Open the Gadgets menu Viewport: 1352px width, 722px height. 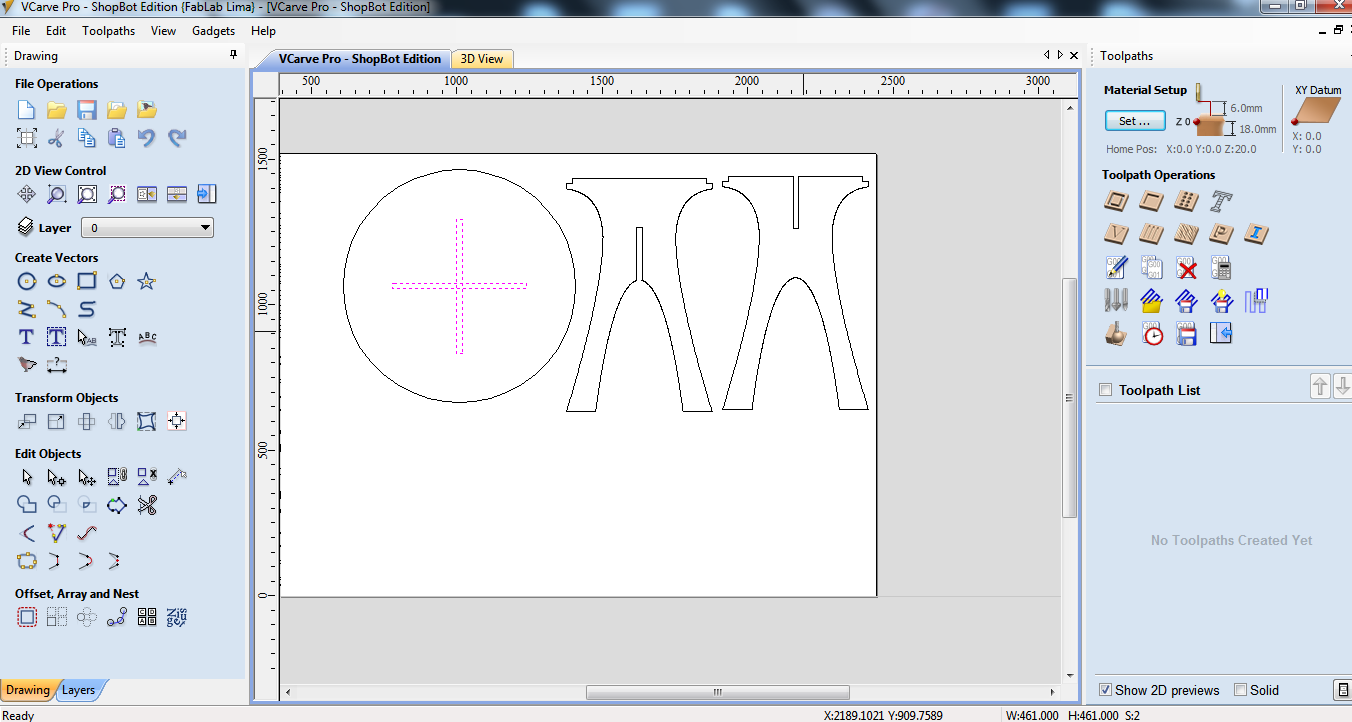coord(213,31)
